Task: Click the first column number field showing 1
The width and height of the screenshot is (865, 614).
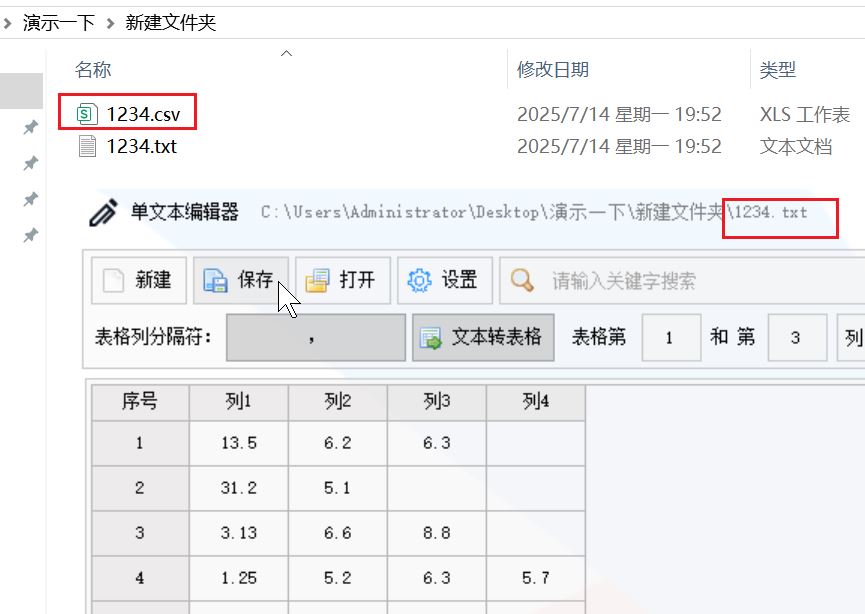Action: click(670, 338)
